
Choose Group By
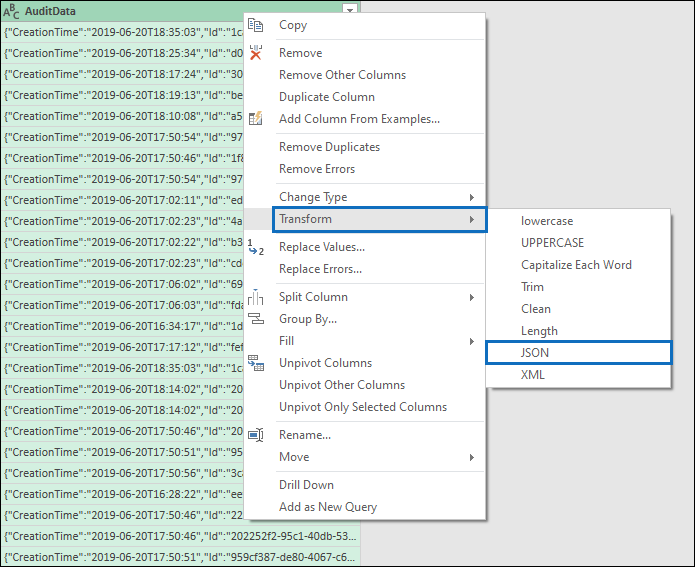click(364, 319)
